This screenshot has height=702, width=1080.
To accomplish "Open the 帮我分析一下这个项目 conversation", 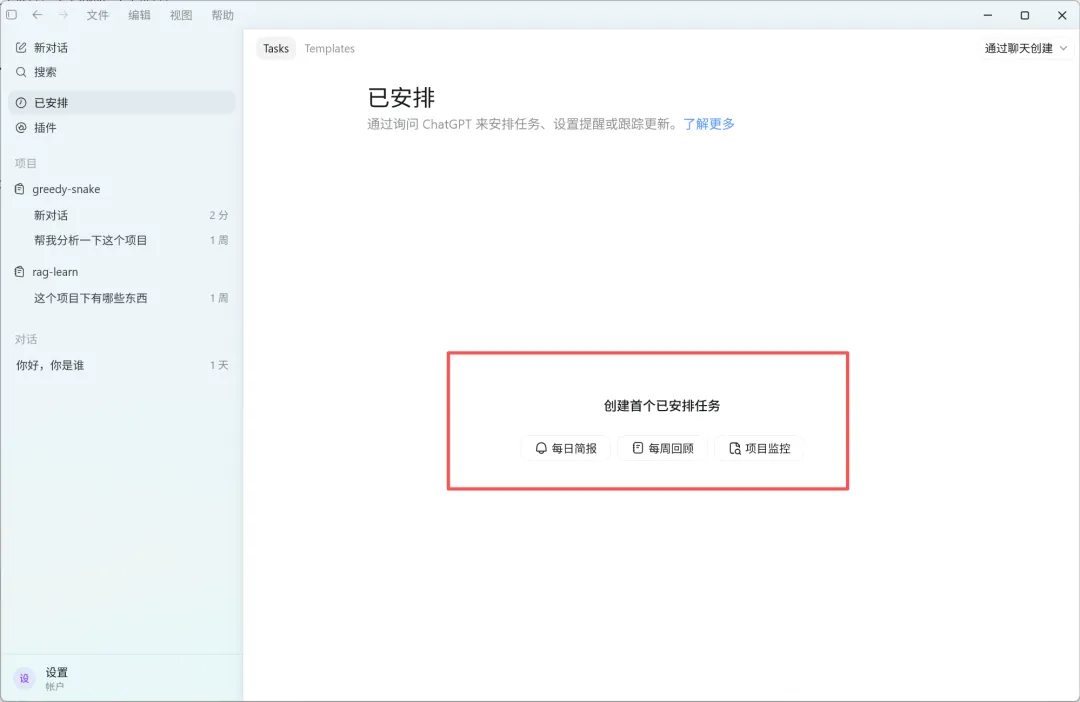I will pyautogui.click(x=121, y=240).
